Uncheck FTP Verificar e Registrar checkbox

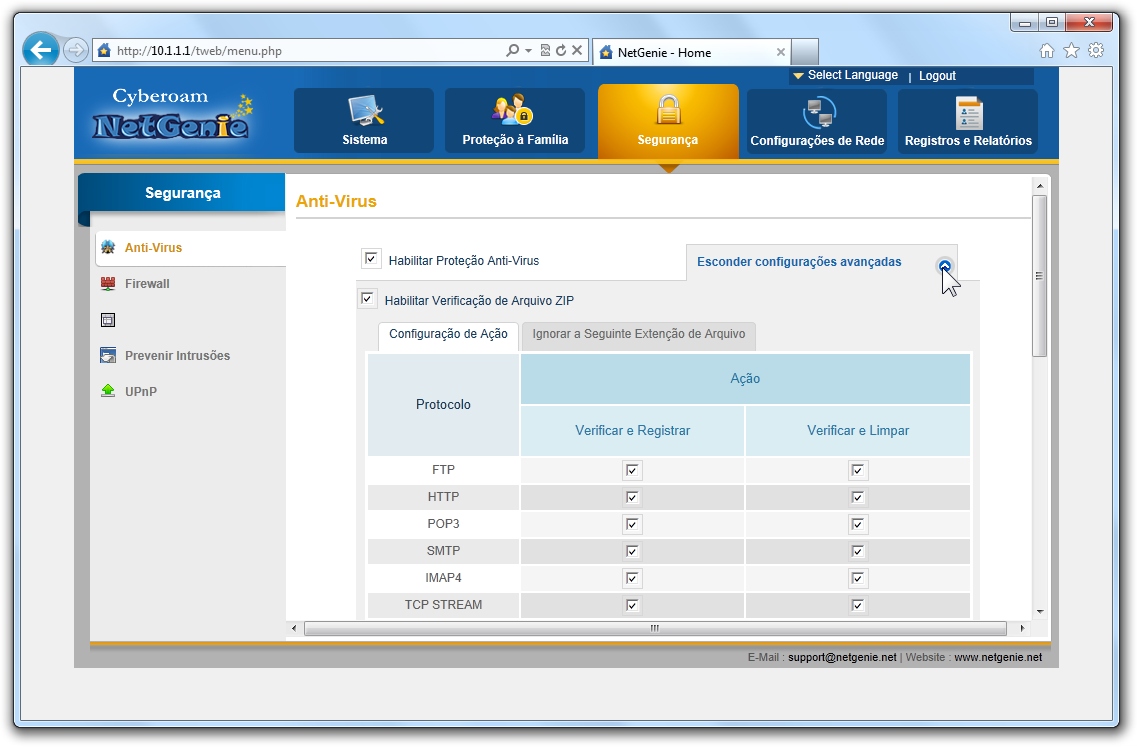(632, 470)
